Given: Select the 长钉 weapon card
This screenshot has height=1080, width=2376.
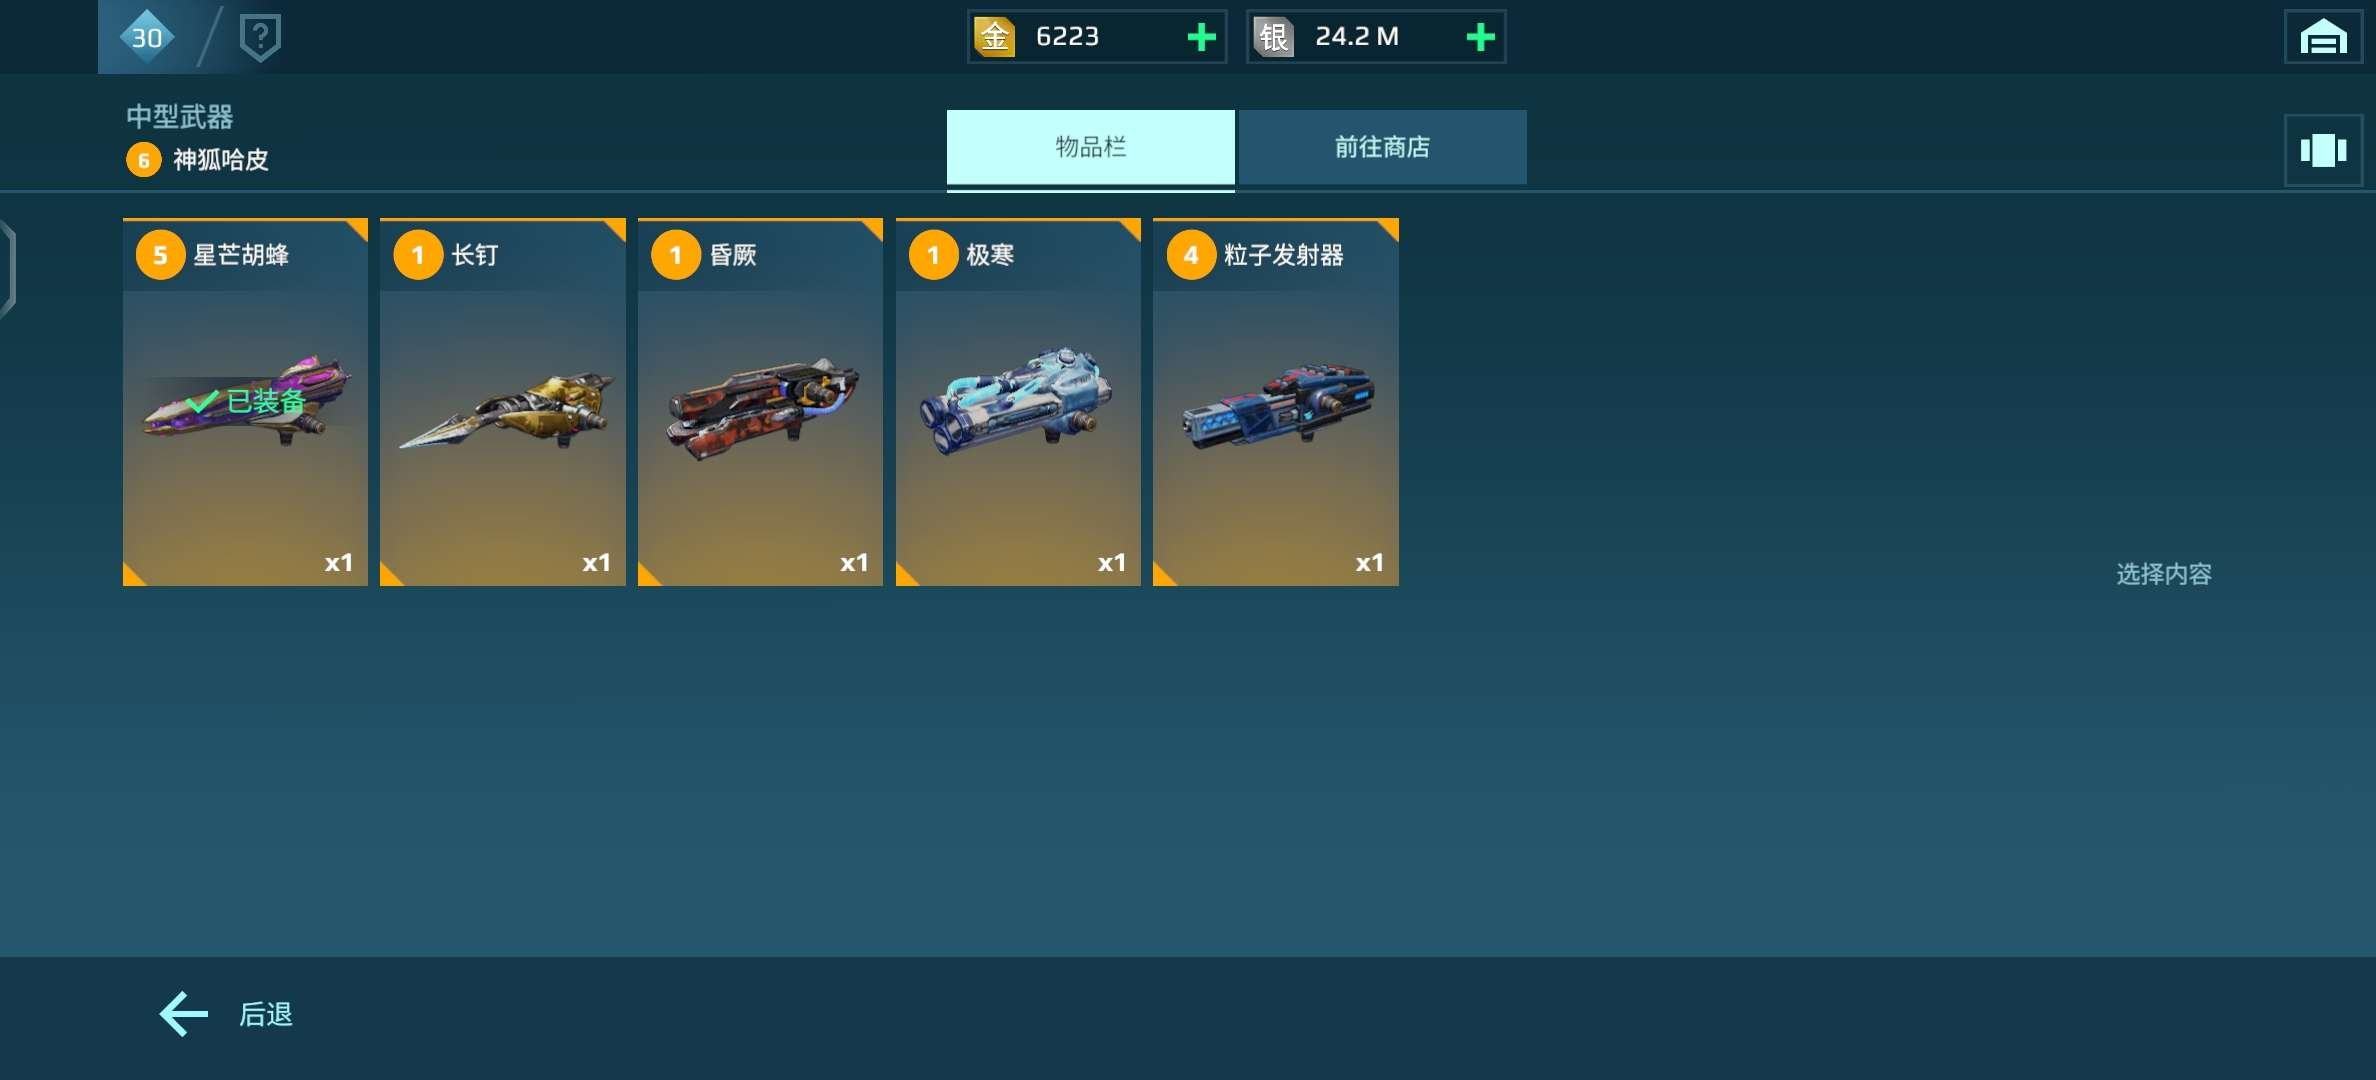Looking at the screenshot, I should 503,402.
